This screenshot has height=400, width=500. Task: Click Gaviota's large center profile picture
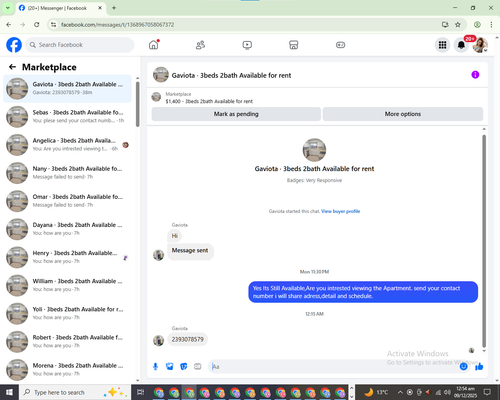pyautogui.click(x=314, y=150)
